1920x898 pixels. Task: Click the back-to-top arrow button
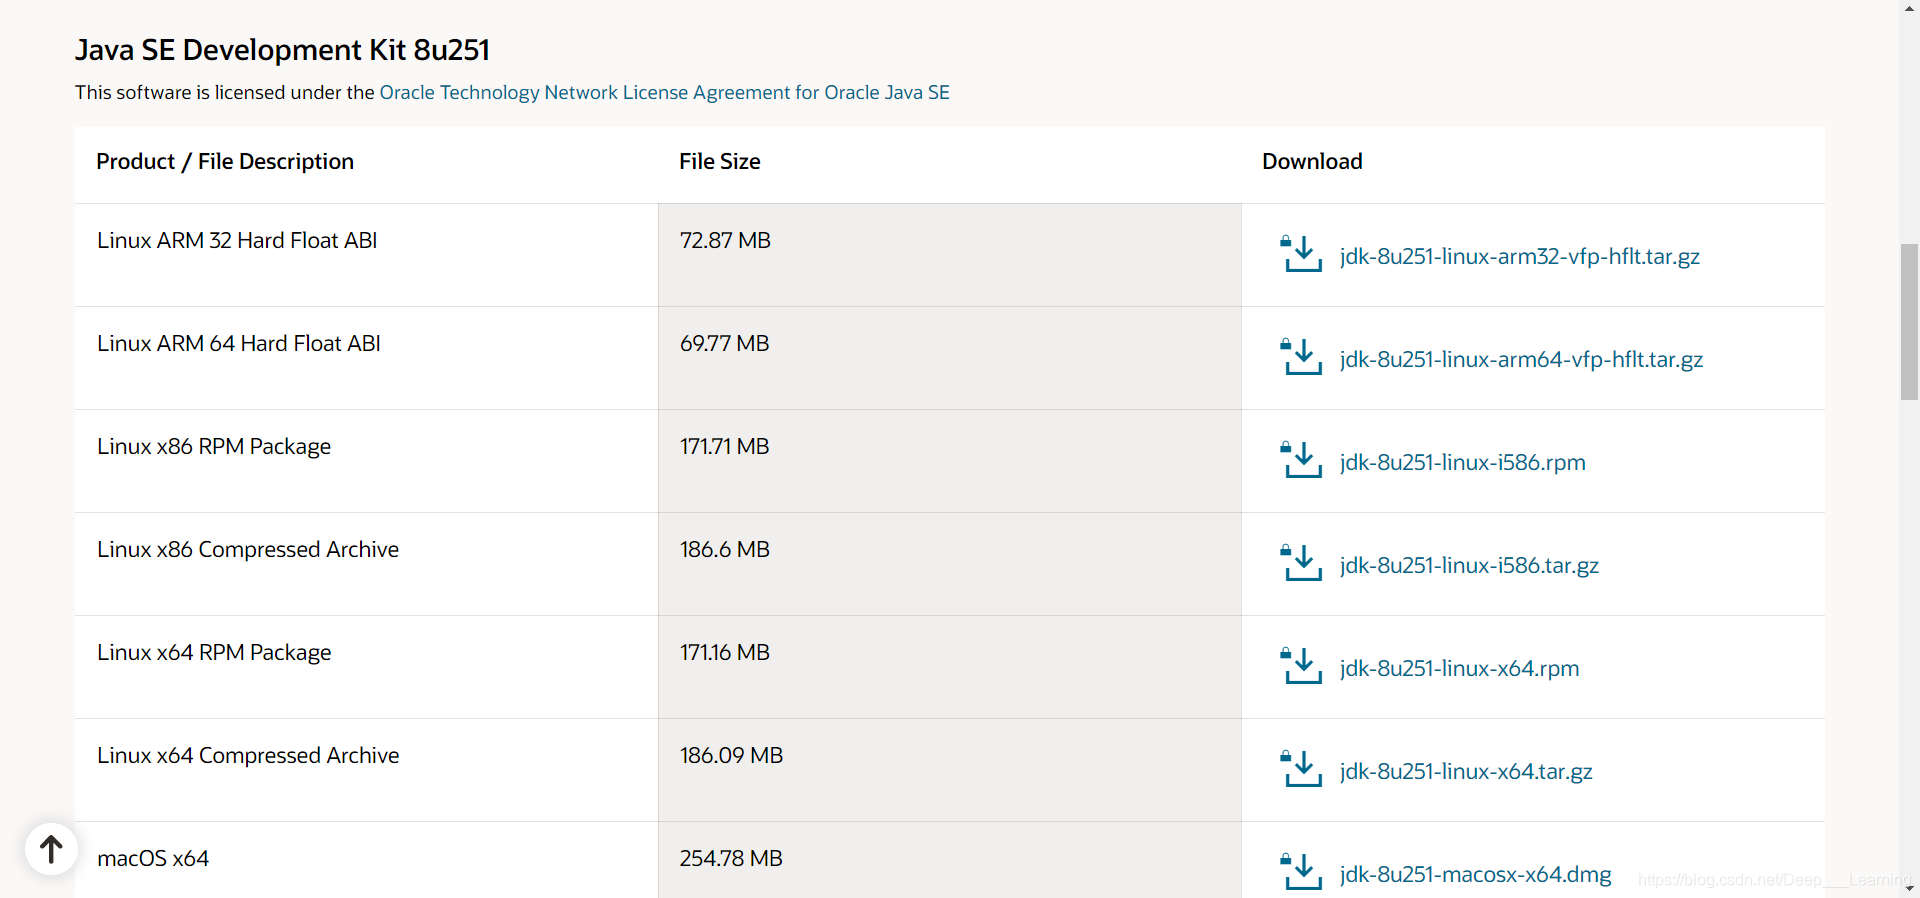(x=51, y=849)
